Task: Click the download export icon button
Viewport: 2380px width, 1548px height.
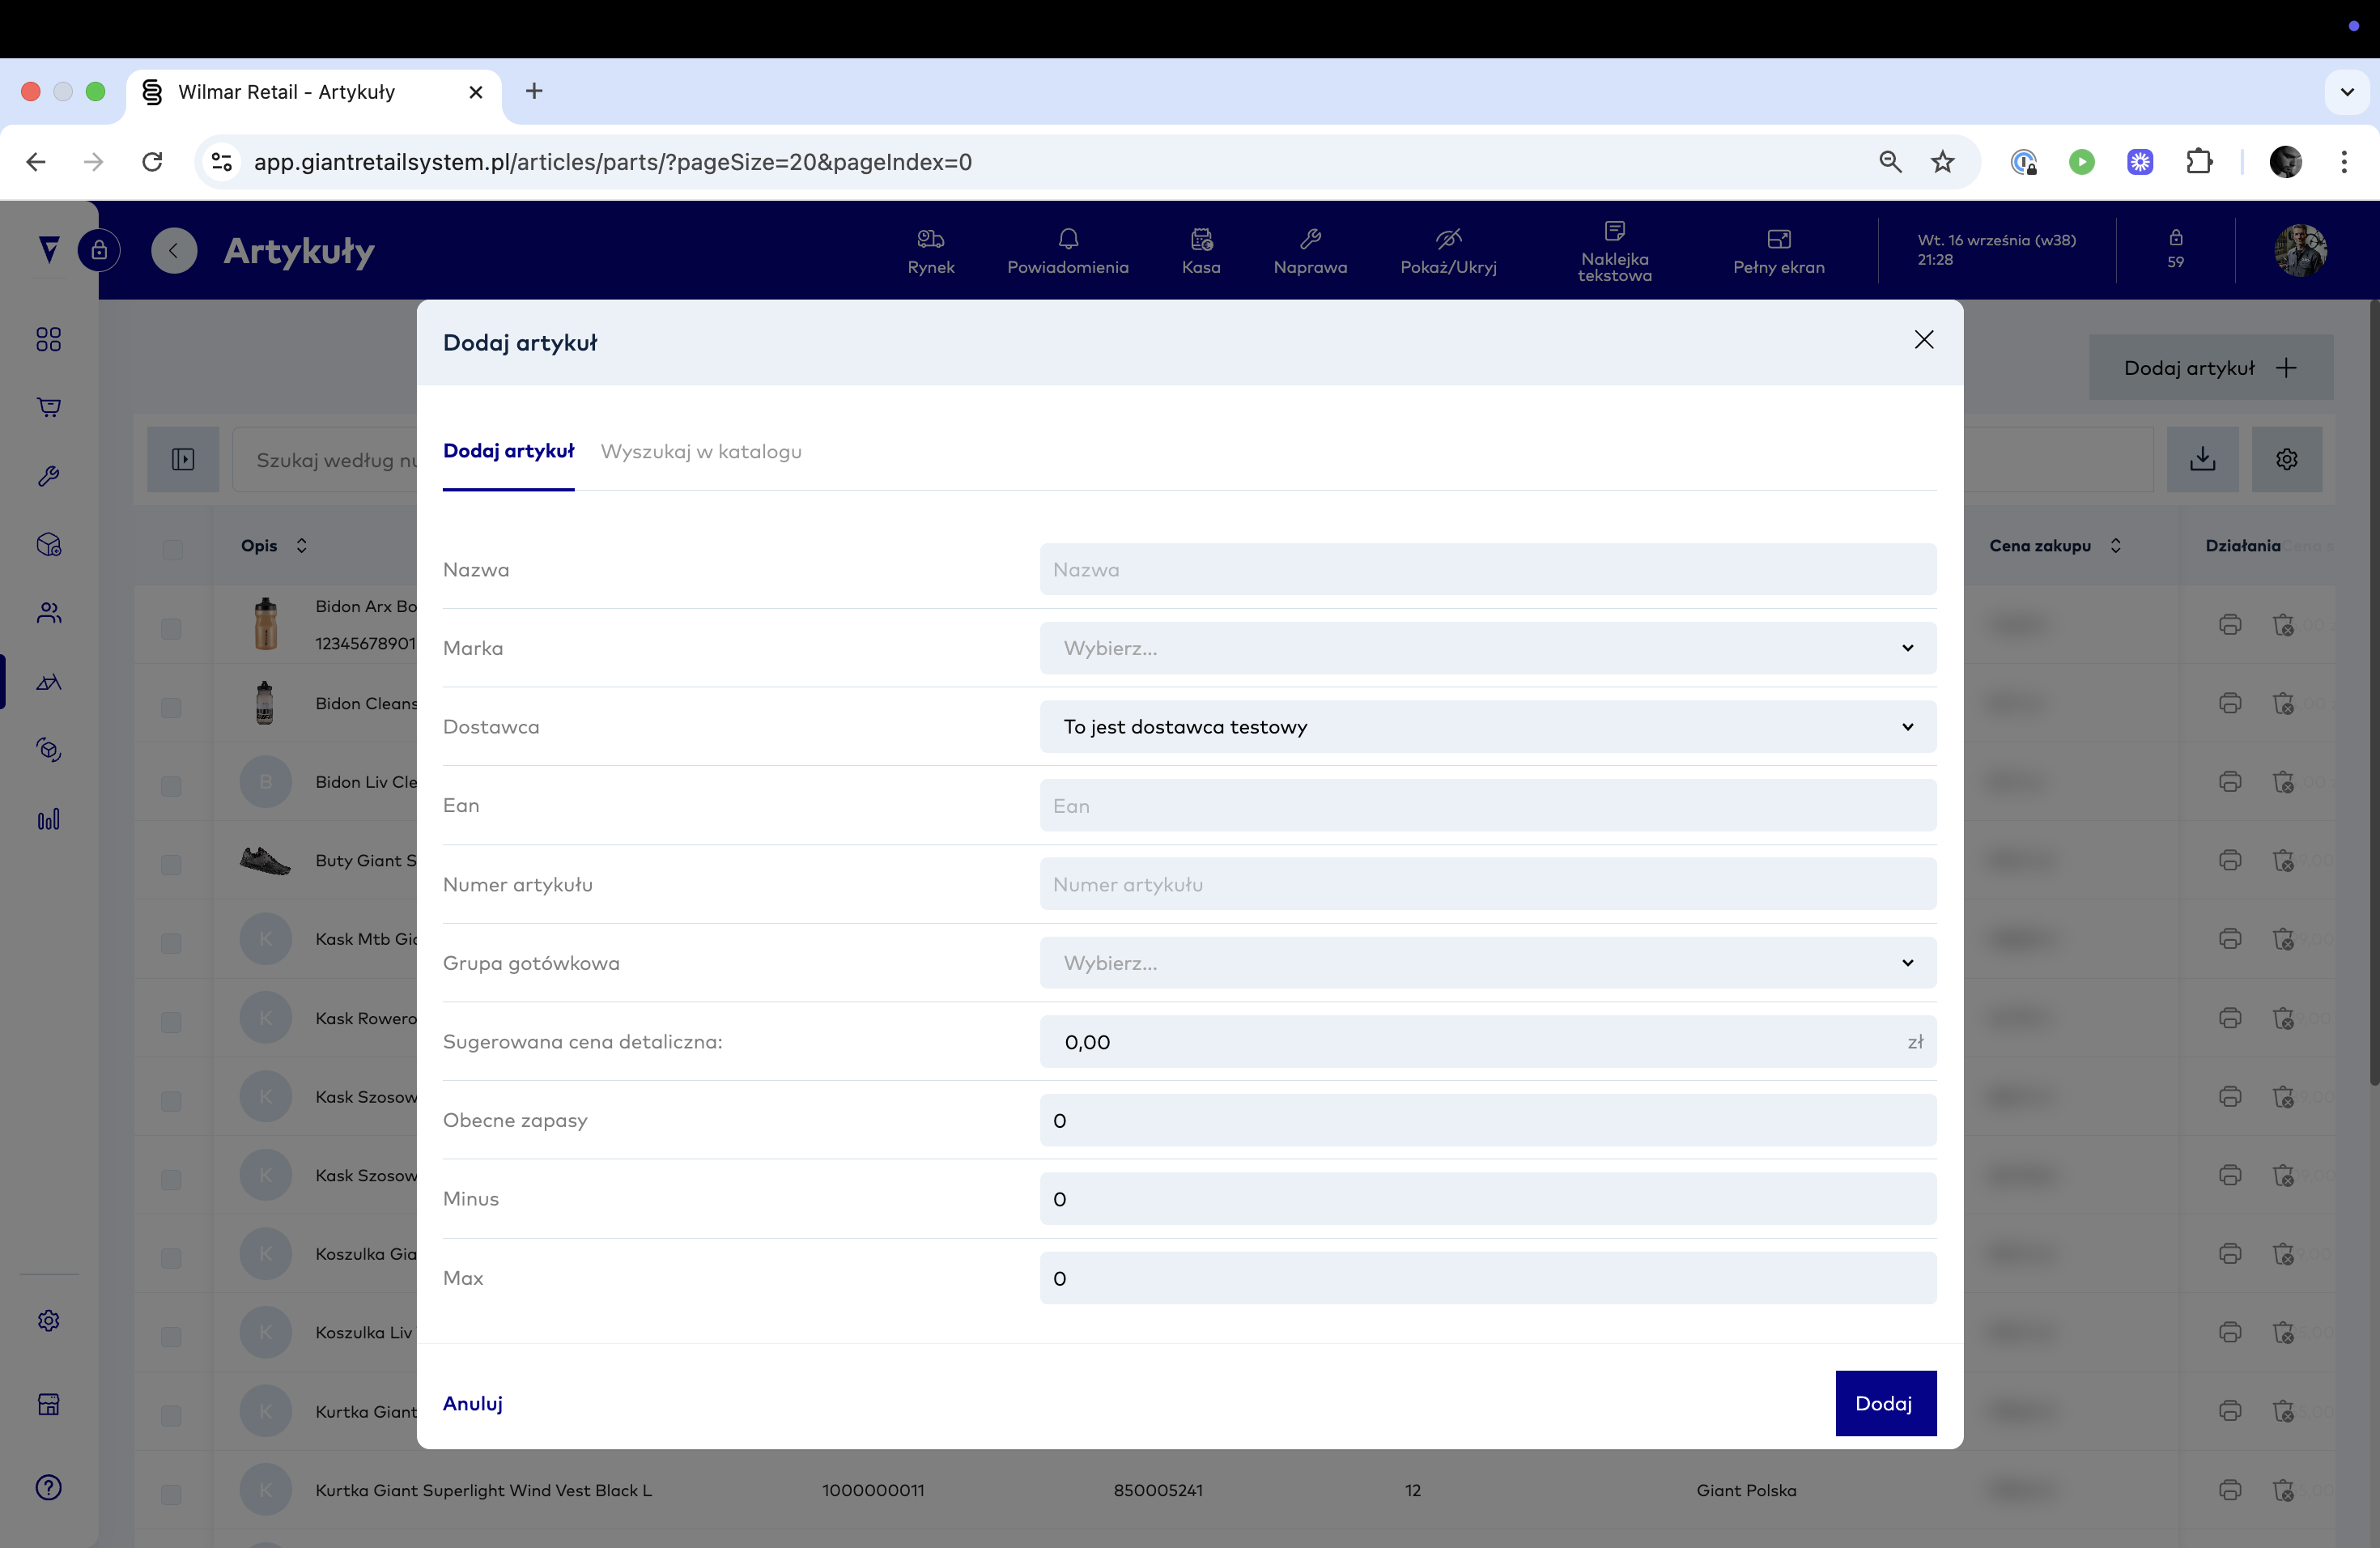Action: (2202, 459)
